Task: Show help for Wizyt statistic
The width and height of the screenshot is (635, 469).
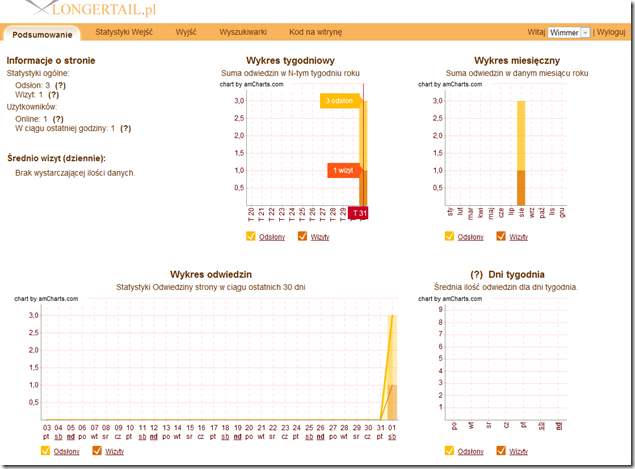Action: click(53, 95)
